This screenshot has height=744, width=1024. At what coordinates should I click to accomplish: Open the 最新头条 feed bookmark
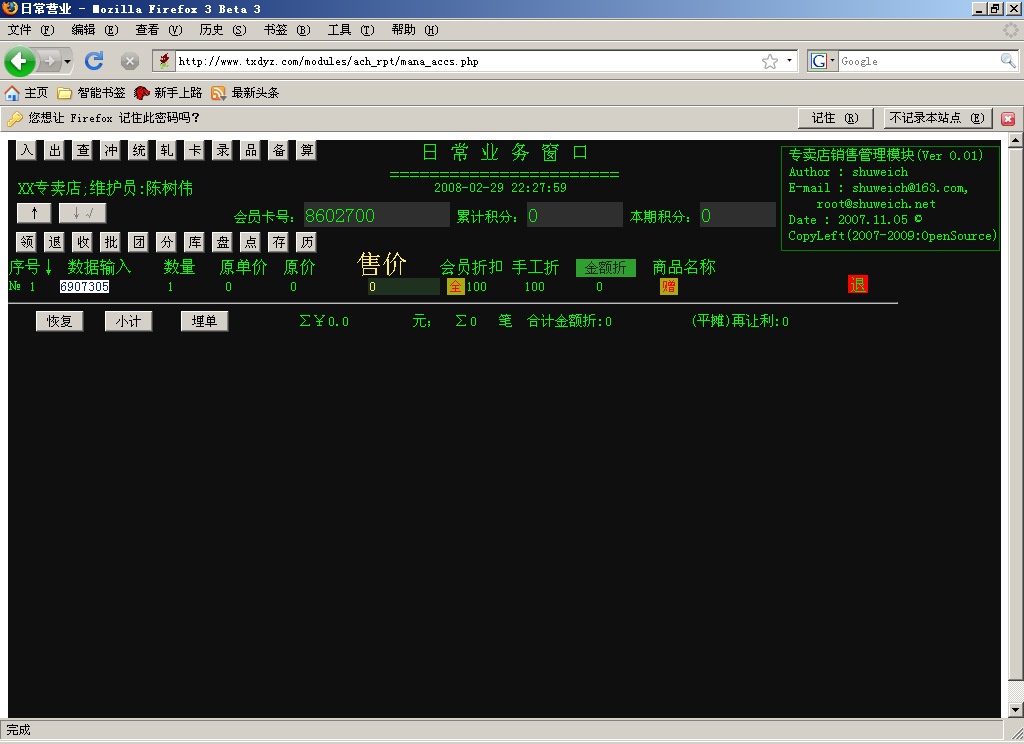(x=246, y=93)
